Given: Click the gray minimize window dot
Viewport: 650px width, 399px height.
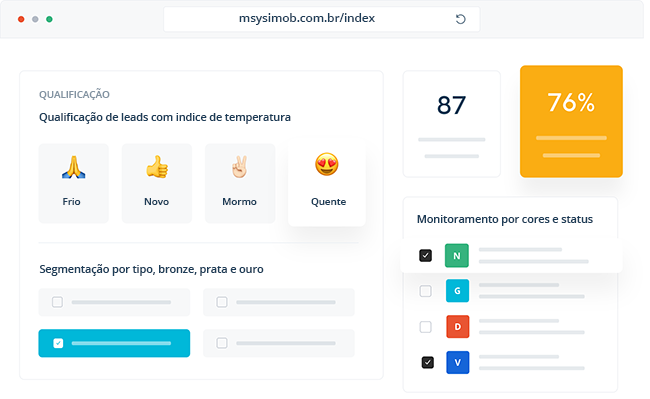Looking at the screenshot, I should 35,19.
